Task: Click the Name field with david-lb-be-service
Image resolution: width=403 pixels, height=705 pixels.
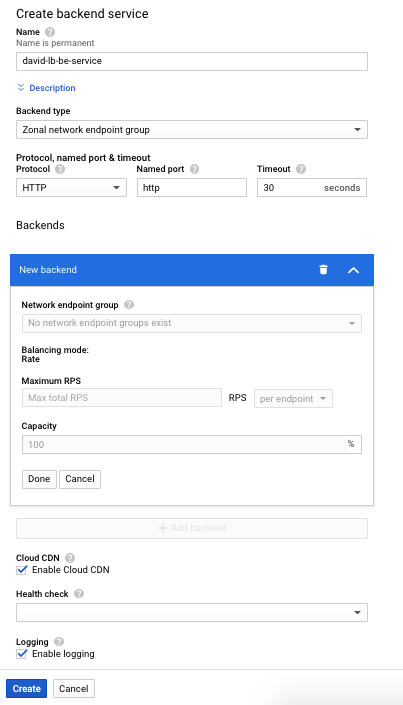Action: (x=192, y=61)
